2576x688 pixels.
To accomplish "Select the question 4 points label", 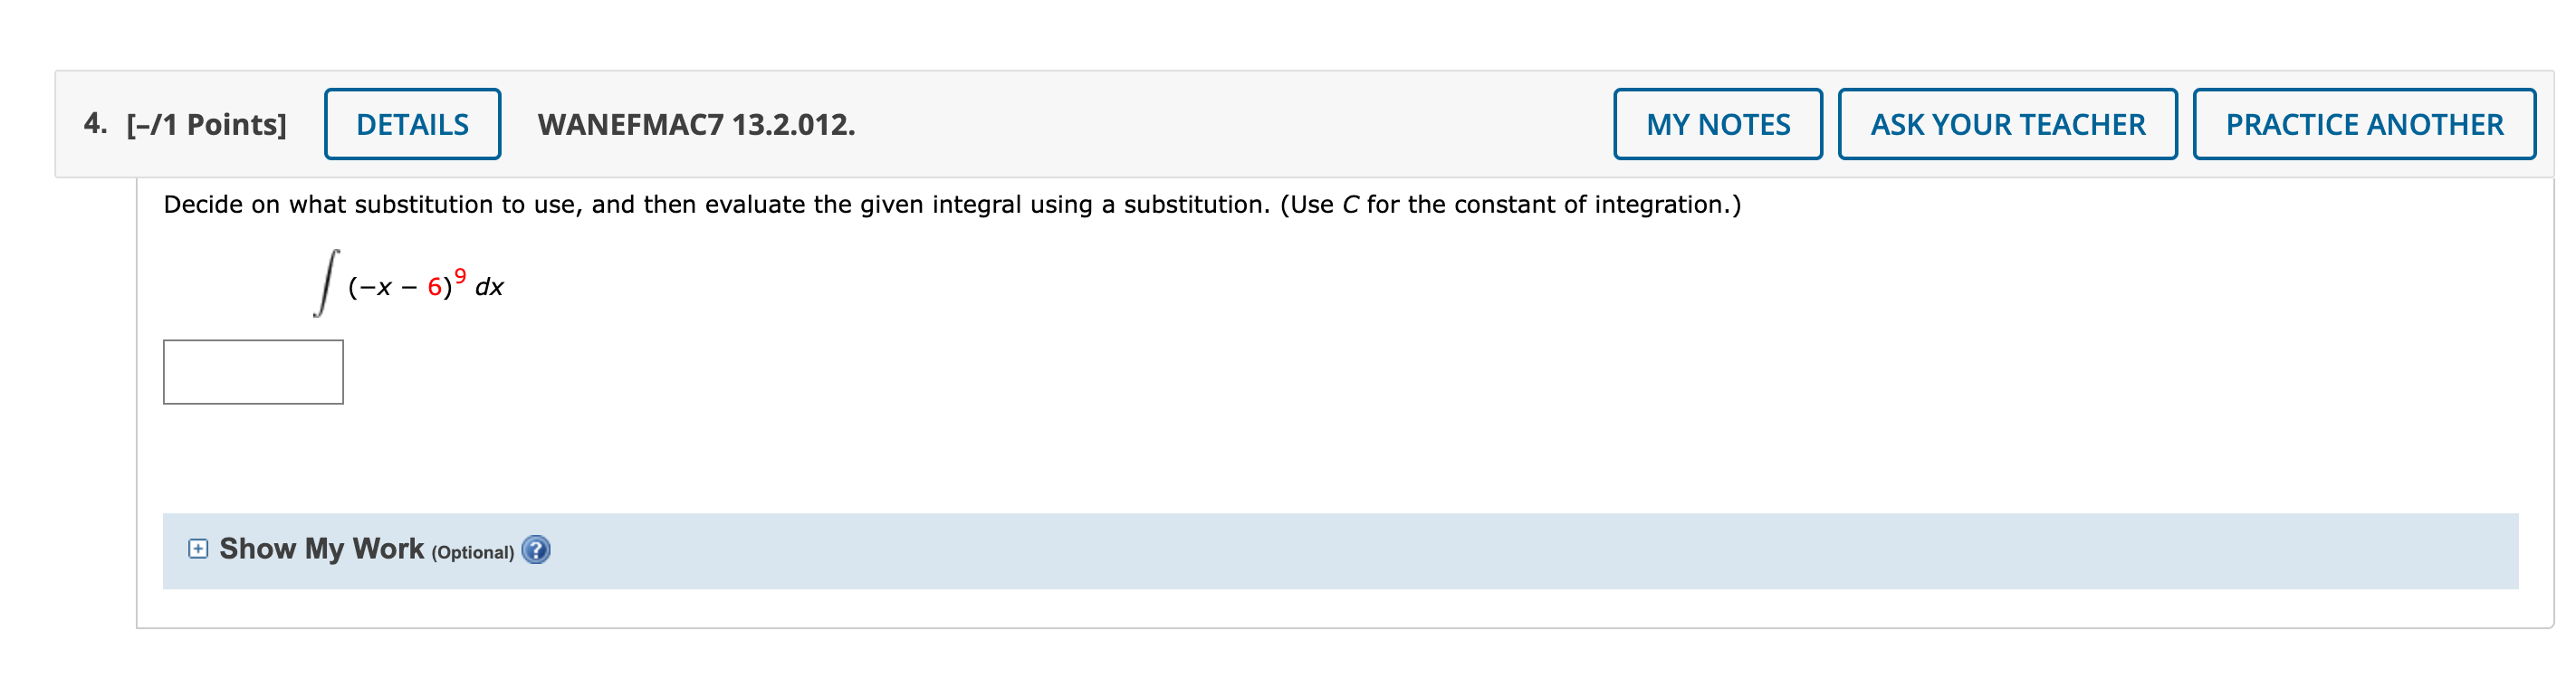I will [206, 124].
